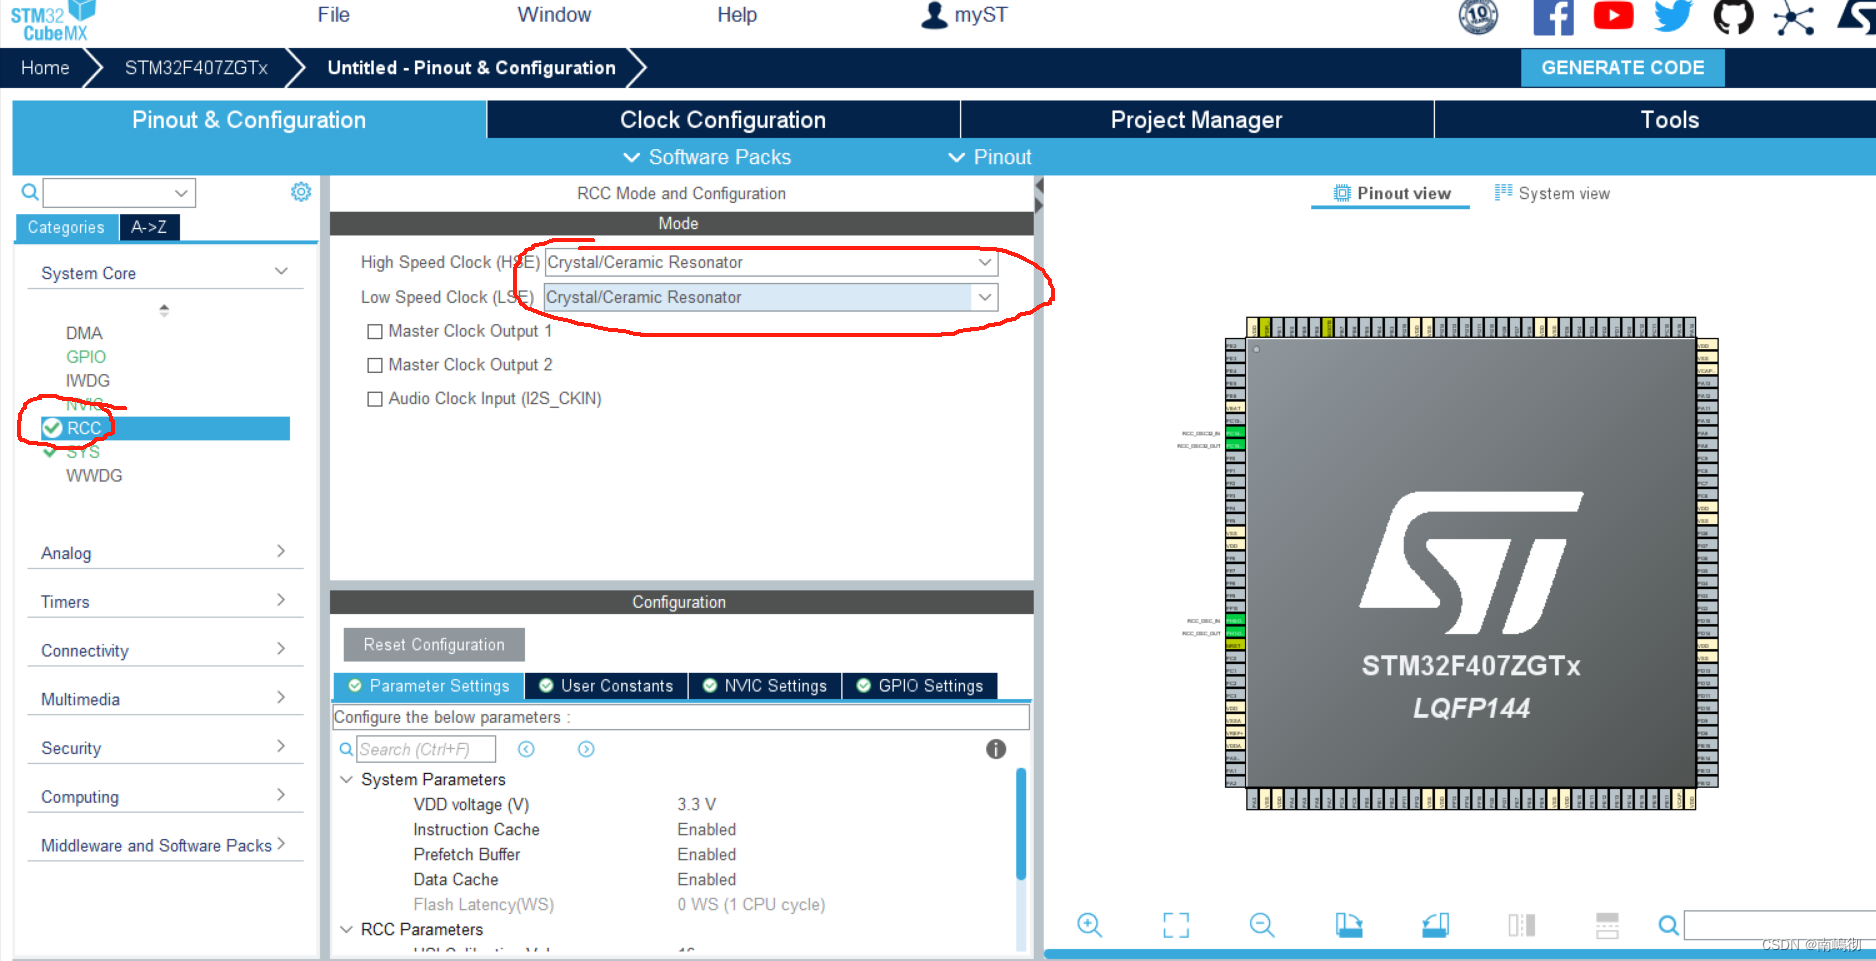Zoom out of the chip pinout

[x=1262, y=925]
